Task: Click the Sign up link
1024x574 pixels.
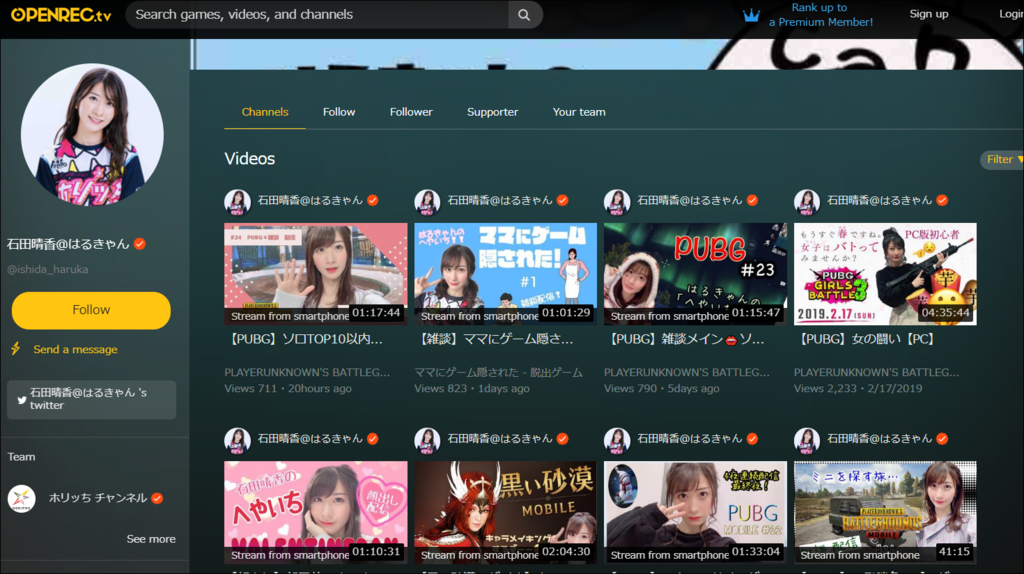Action: (x=929, y=14)
